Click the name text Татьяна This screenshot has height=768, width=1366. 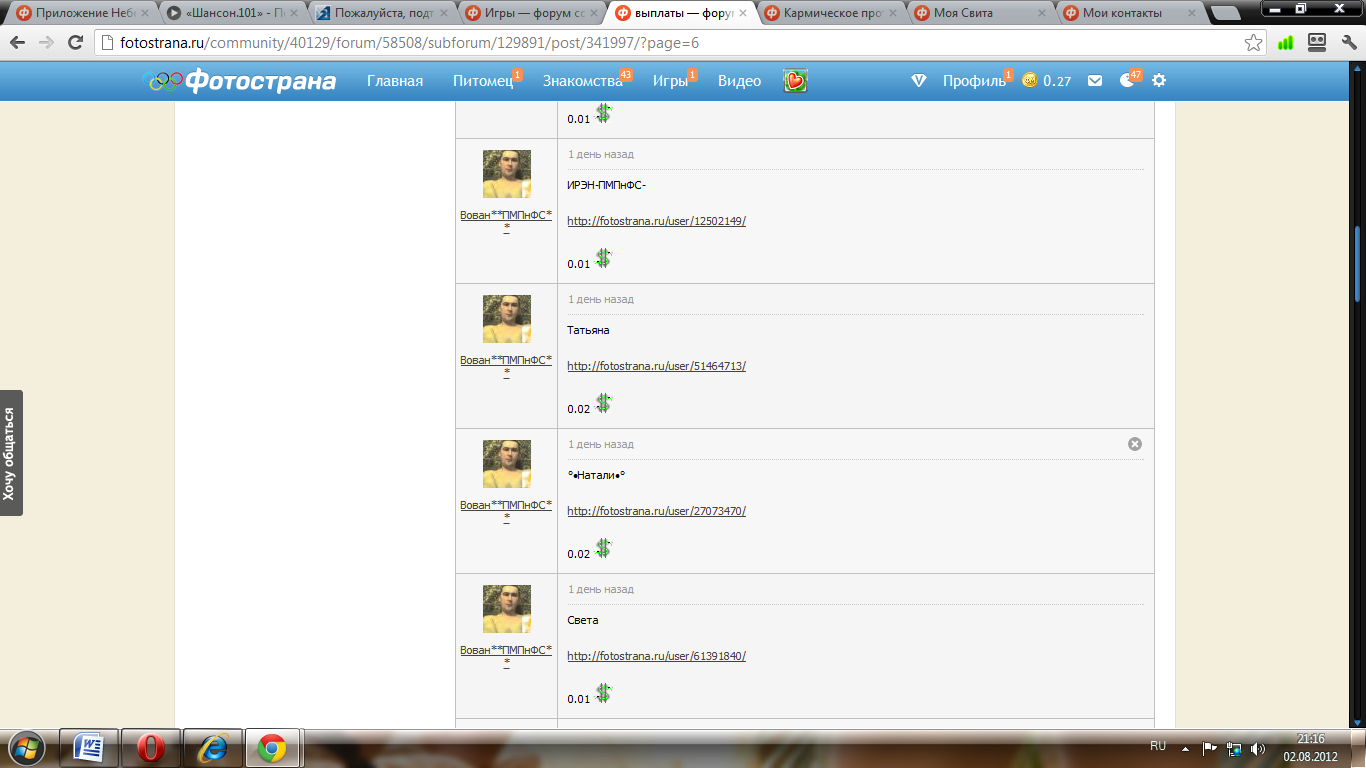click(x=588, y=330)
